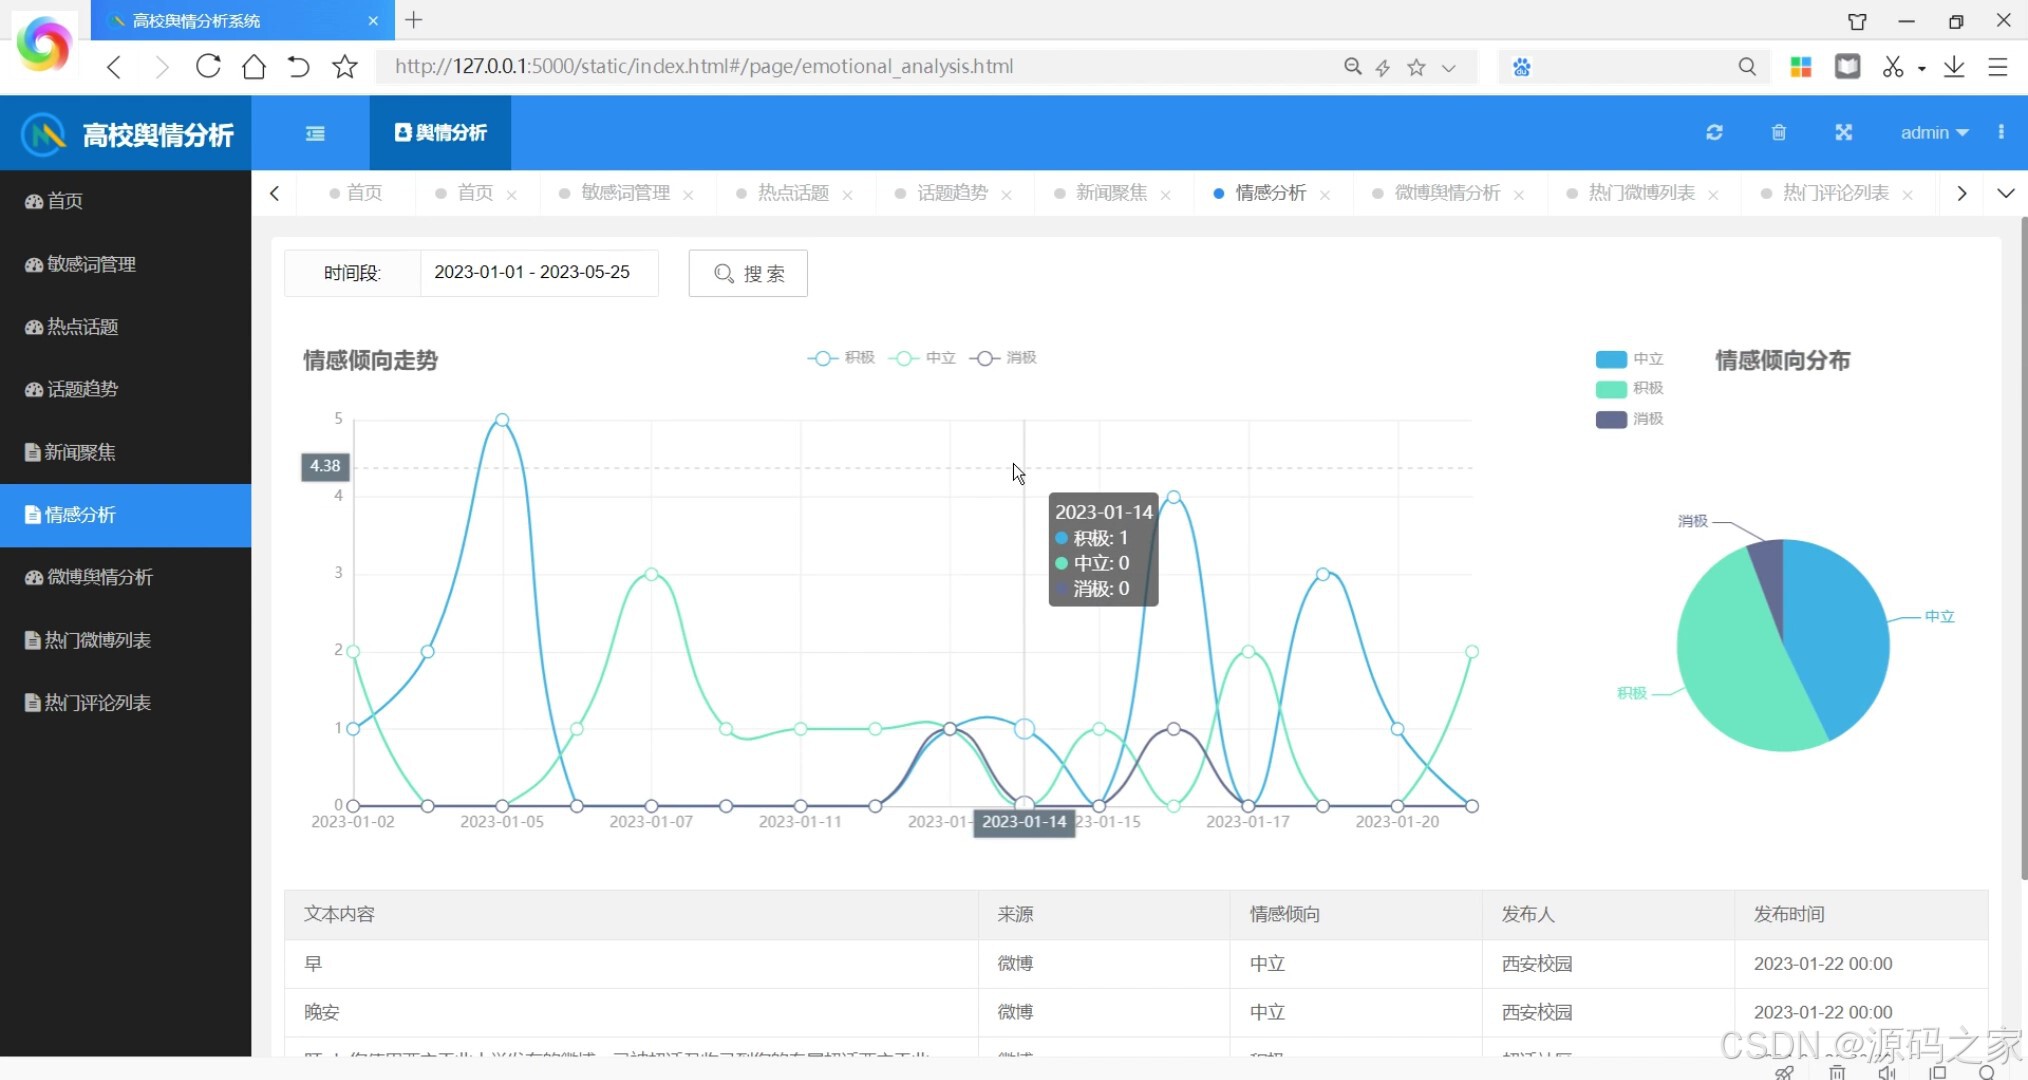2028x1080 pixels.
Task: Click the 积极 peak point at value 5
Action: point(502,420)
